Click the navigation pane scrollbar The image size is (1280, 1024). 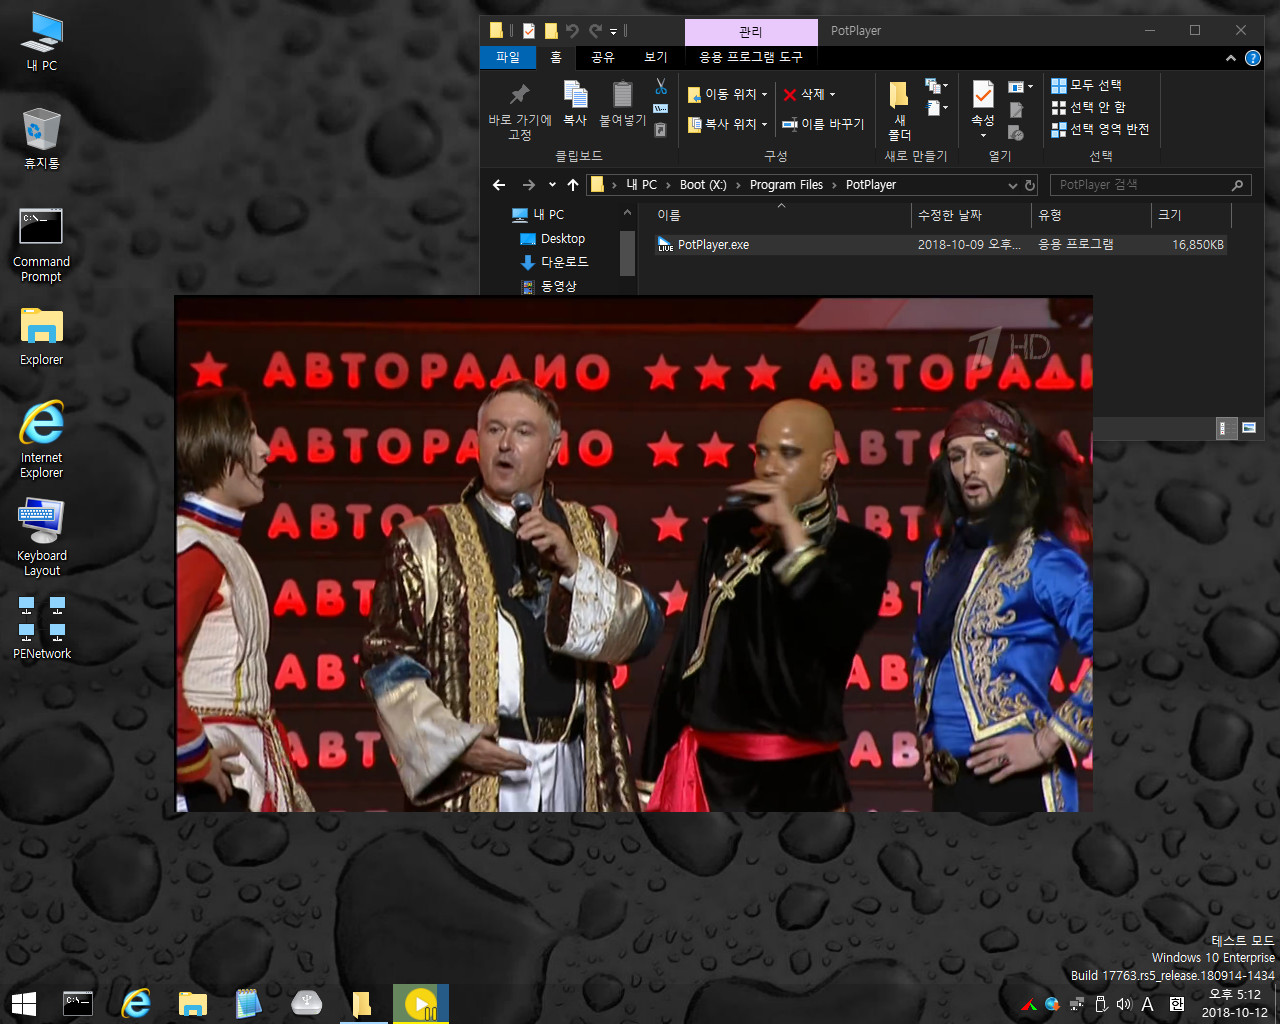pos(627,252)
